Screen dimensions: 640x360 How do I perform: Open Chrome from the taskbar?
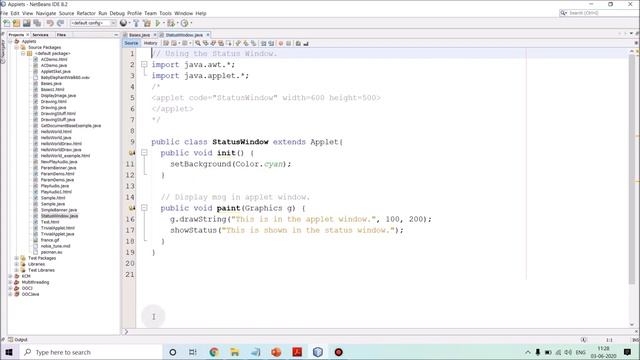[x=214, y=352]
